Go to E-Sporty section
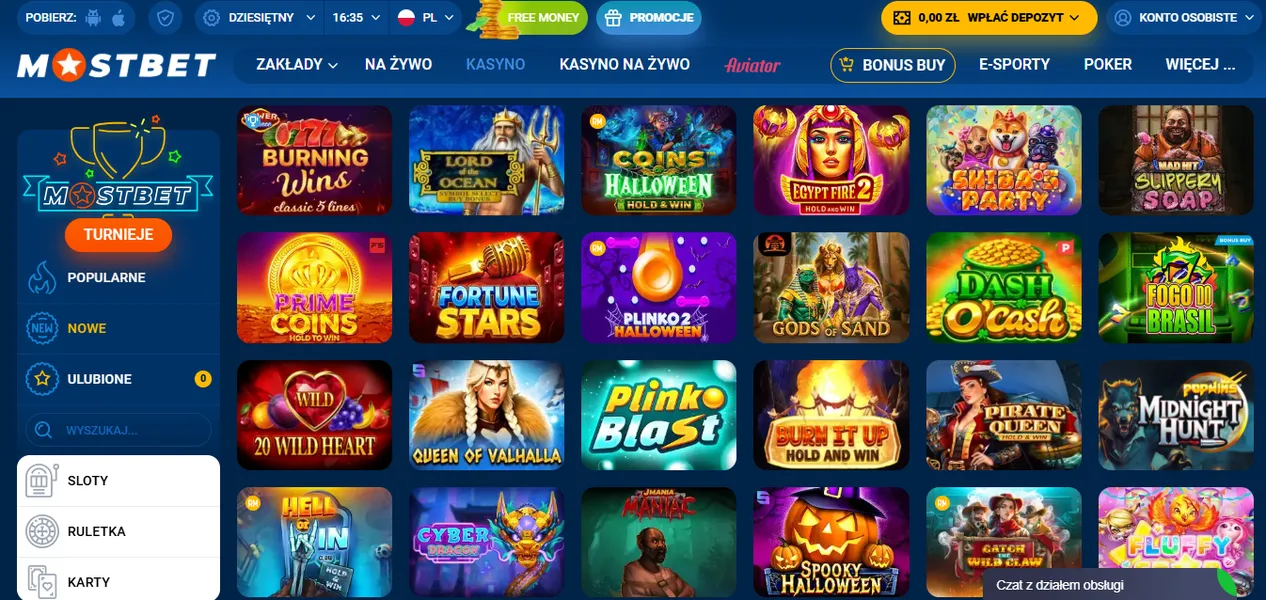This screenshot has width=1266, height=600. [1014, 65]
